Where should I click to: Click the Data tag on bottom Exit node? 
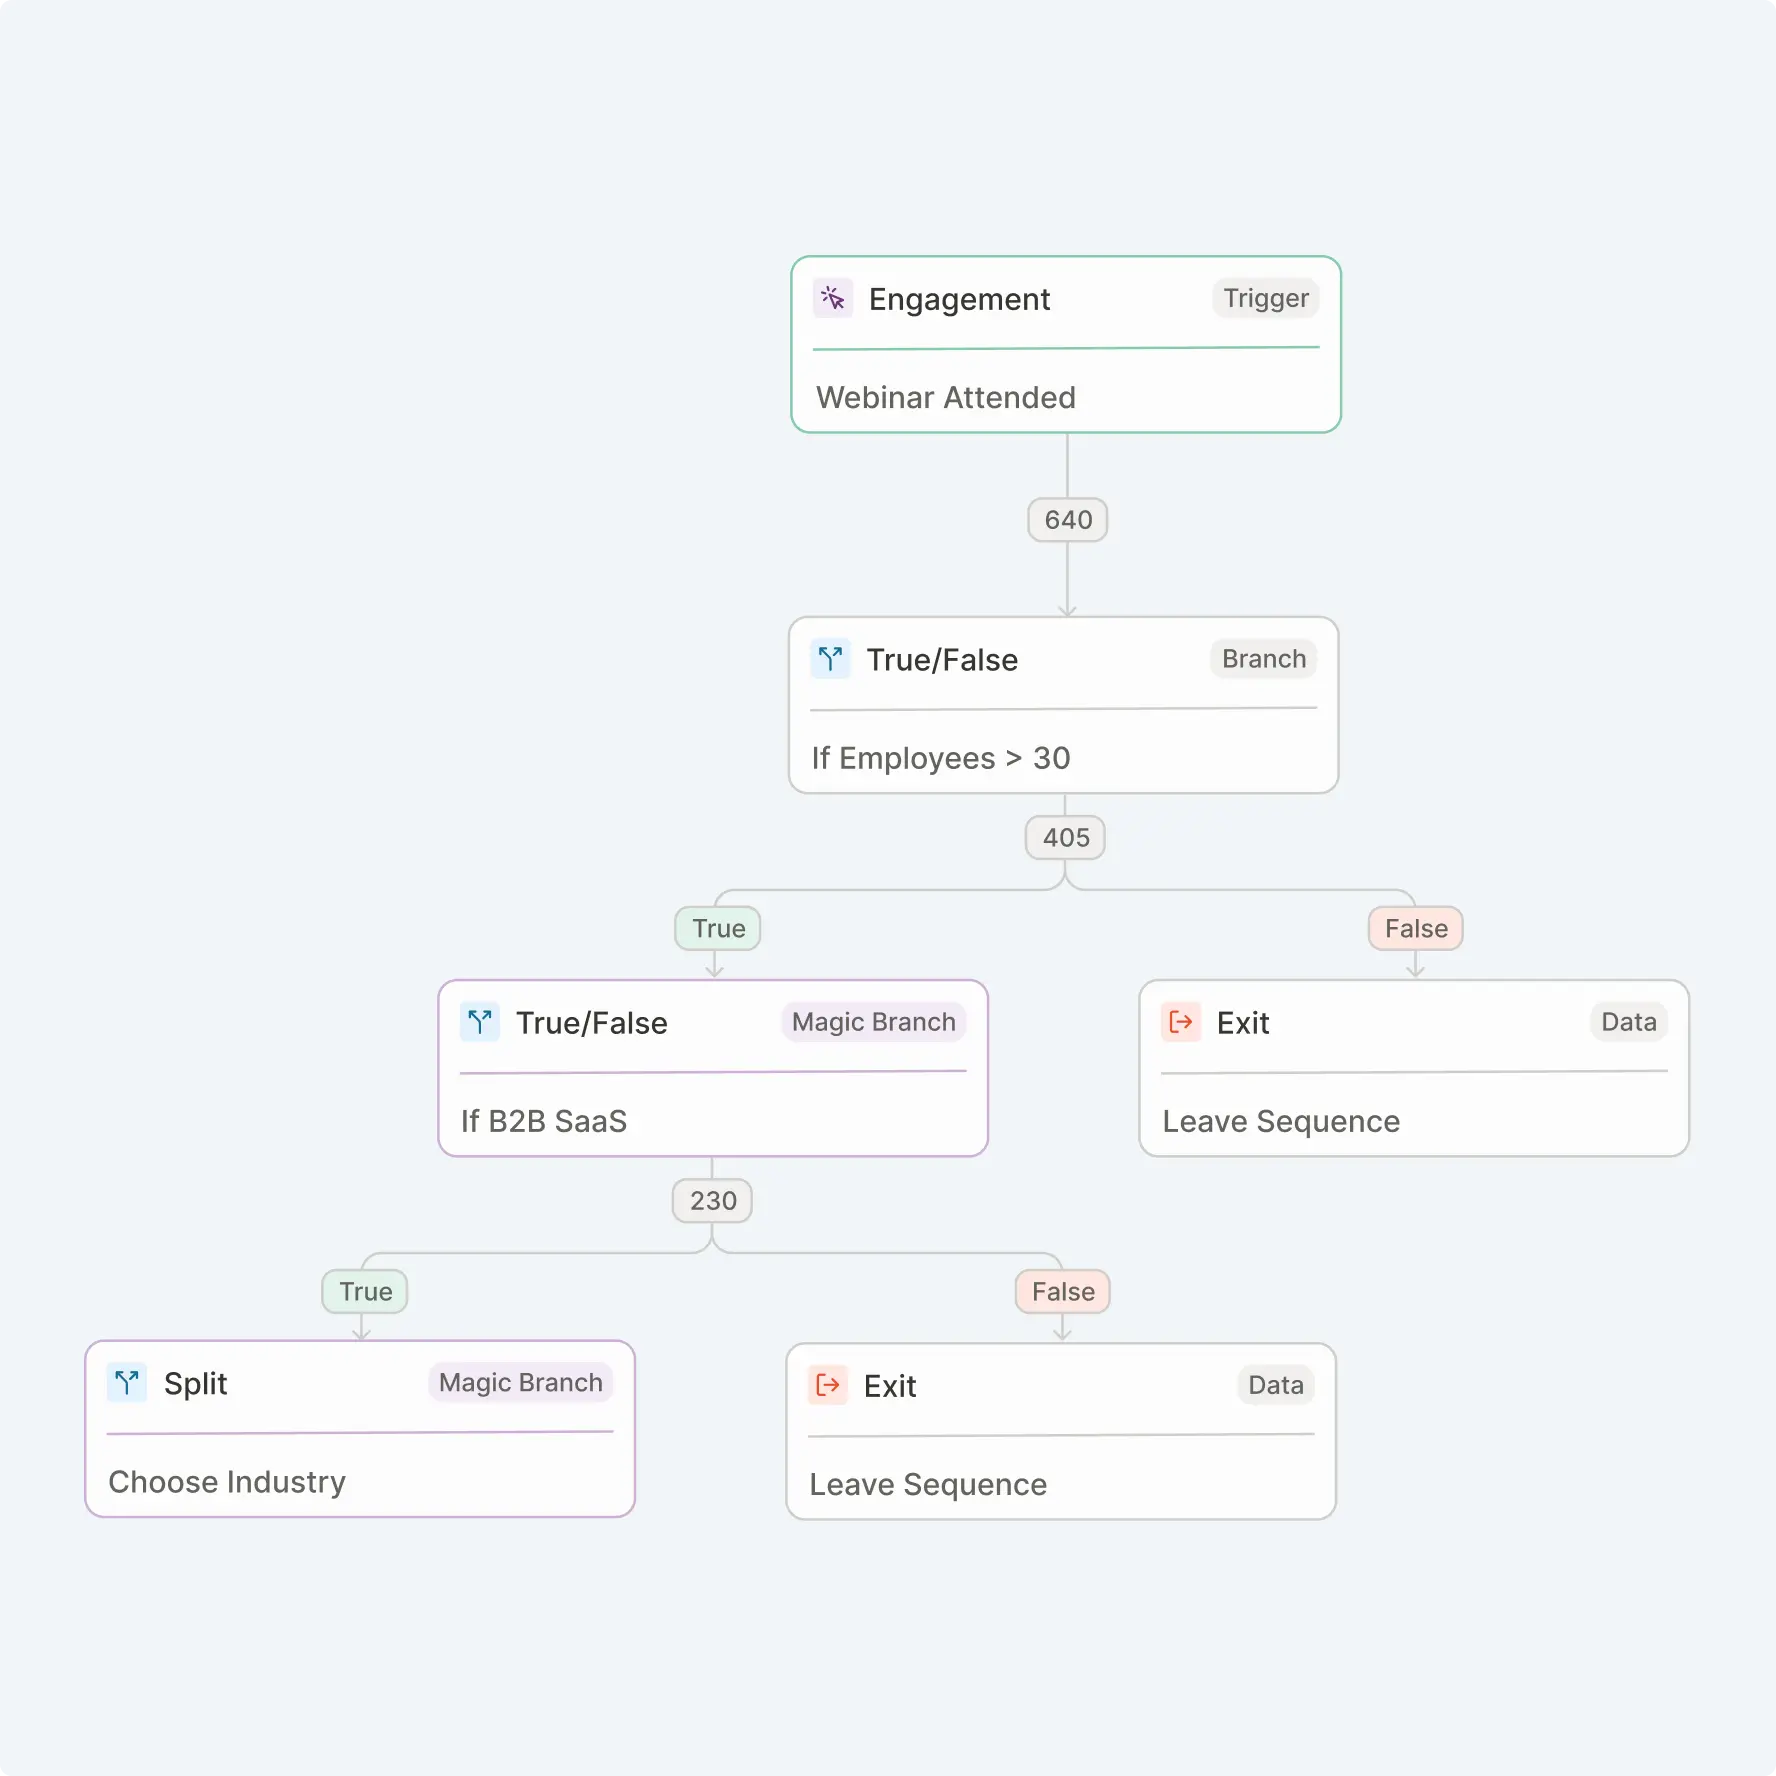[1276, 1385]
